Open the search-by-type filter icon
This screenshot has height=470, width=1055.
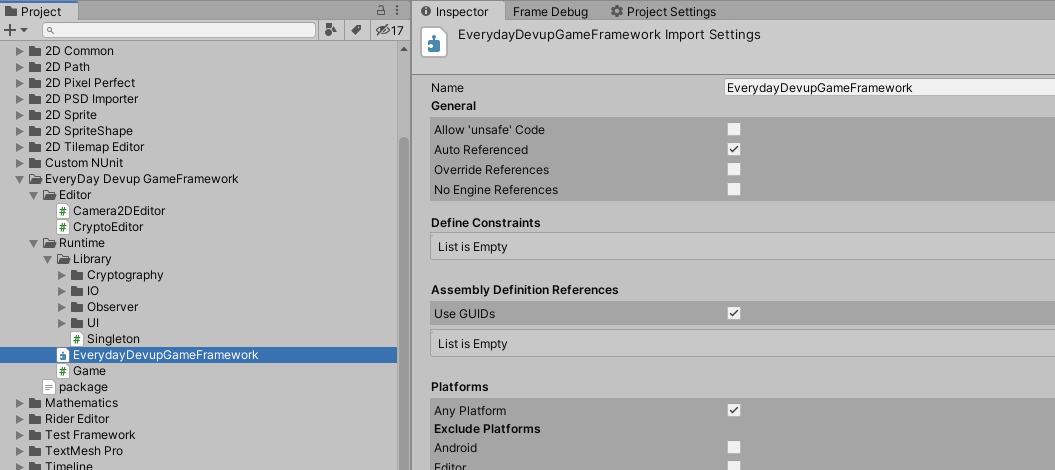330,30
